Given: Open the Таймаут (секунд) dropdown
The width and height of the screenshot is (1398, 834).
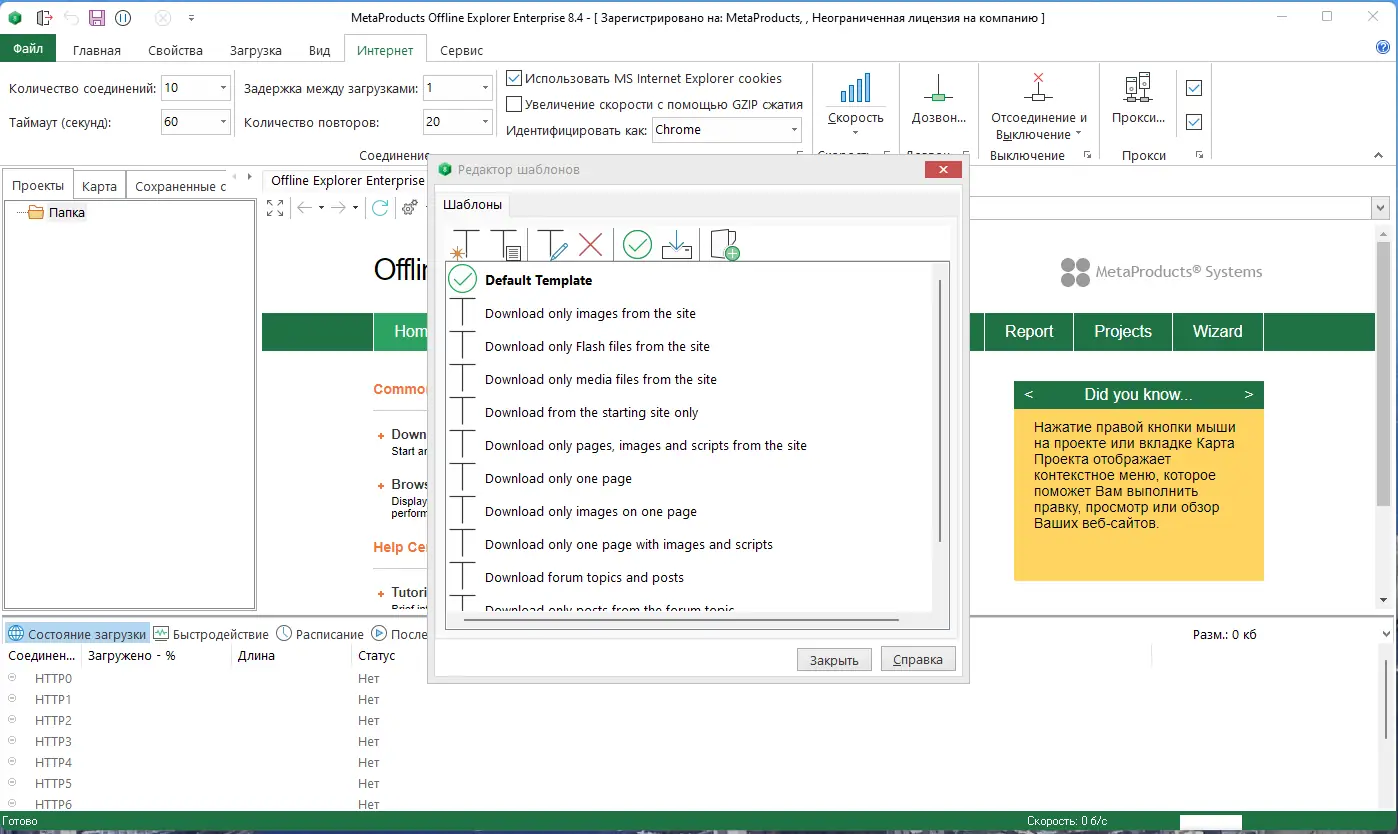Looking at the screenshot, I should coord(223,122).
